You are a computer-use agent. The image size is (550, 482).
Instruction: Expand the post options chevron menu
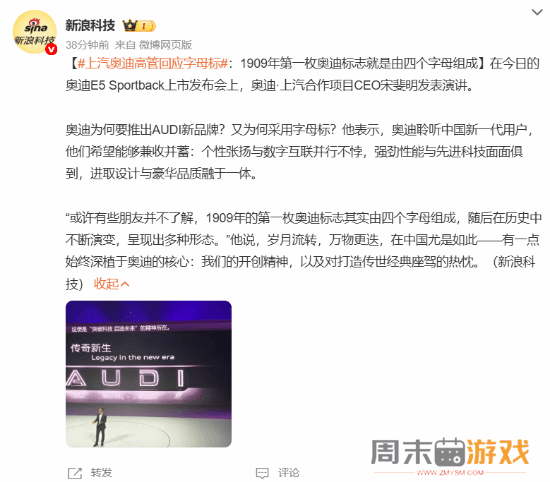(537, 12)
